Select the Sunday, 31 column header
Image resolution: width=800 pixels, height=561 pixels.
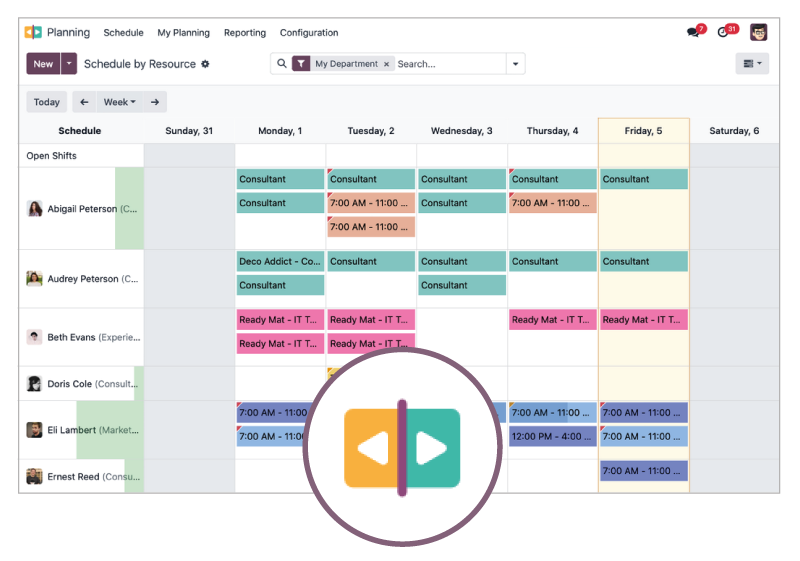[189, 131]
